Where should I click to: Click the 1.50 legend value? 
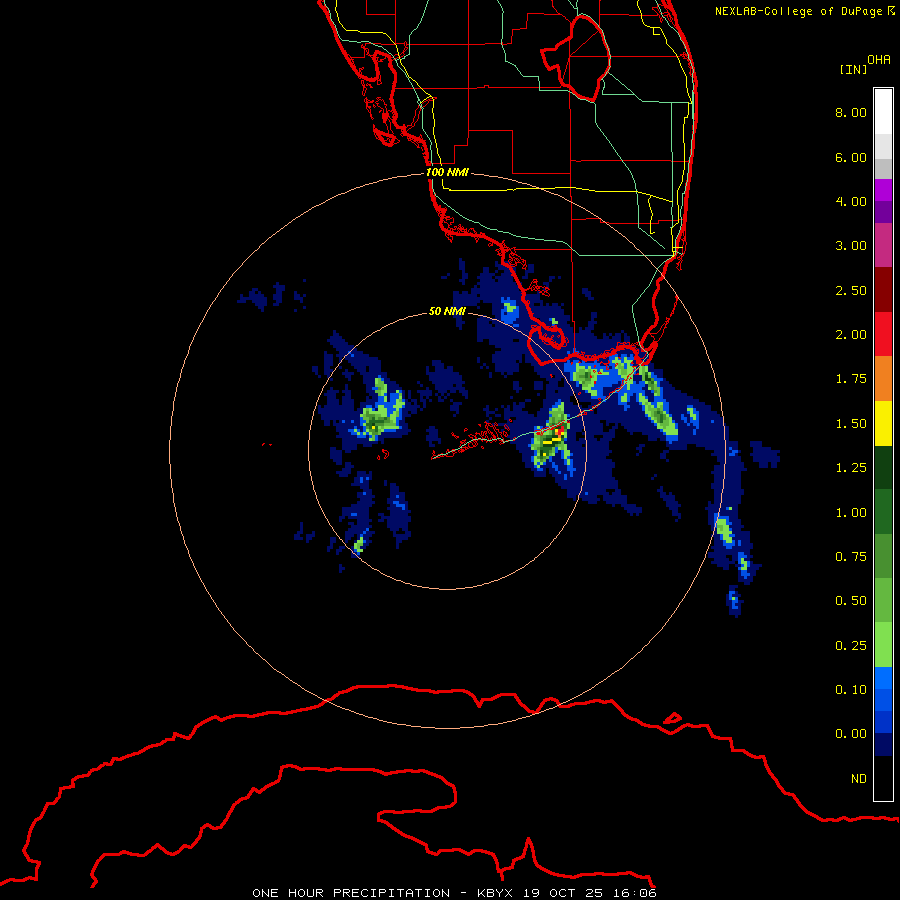(x=851, y=424)
